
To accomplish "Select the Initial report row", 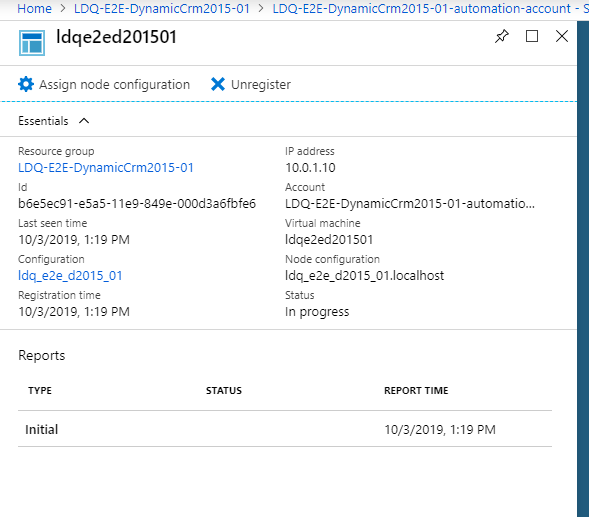I will 285,429.
